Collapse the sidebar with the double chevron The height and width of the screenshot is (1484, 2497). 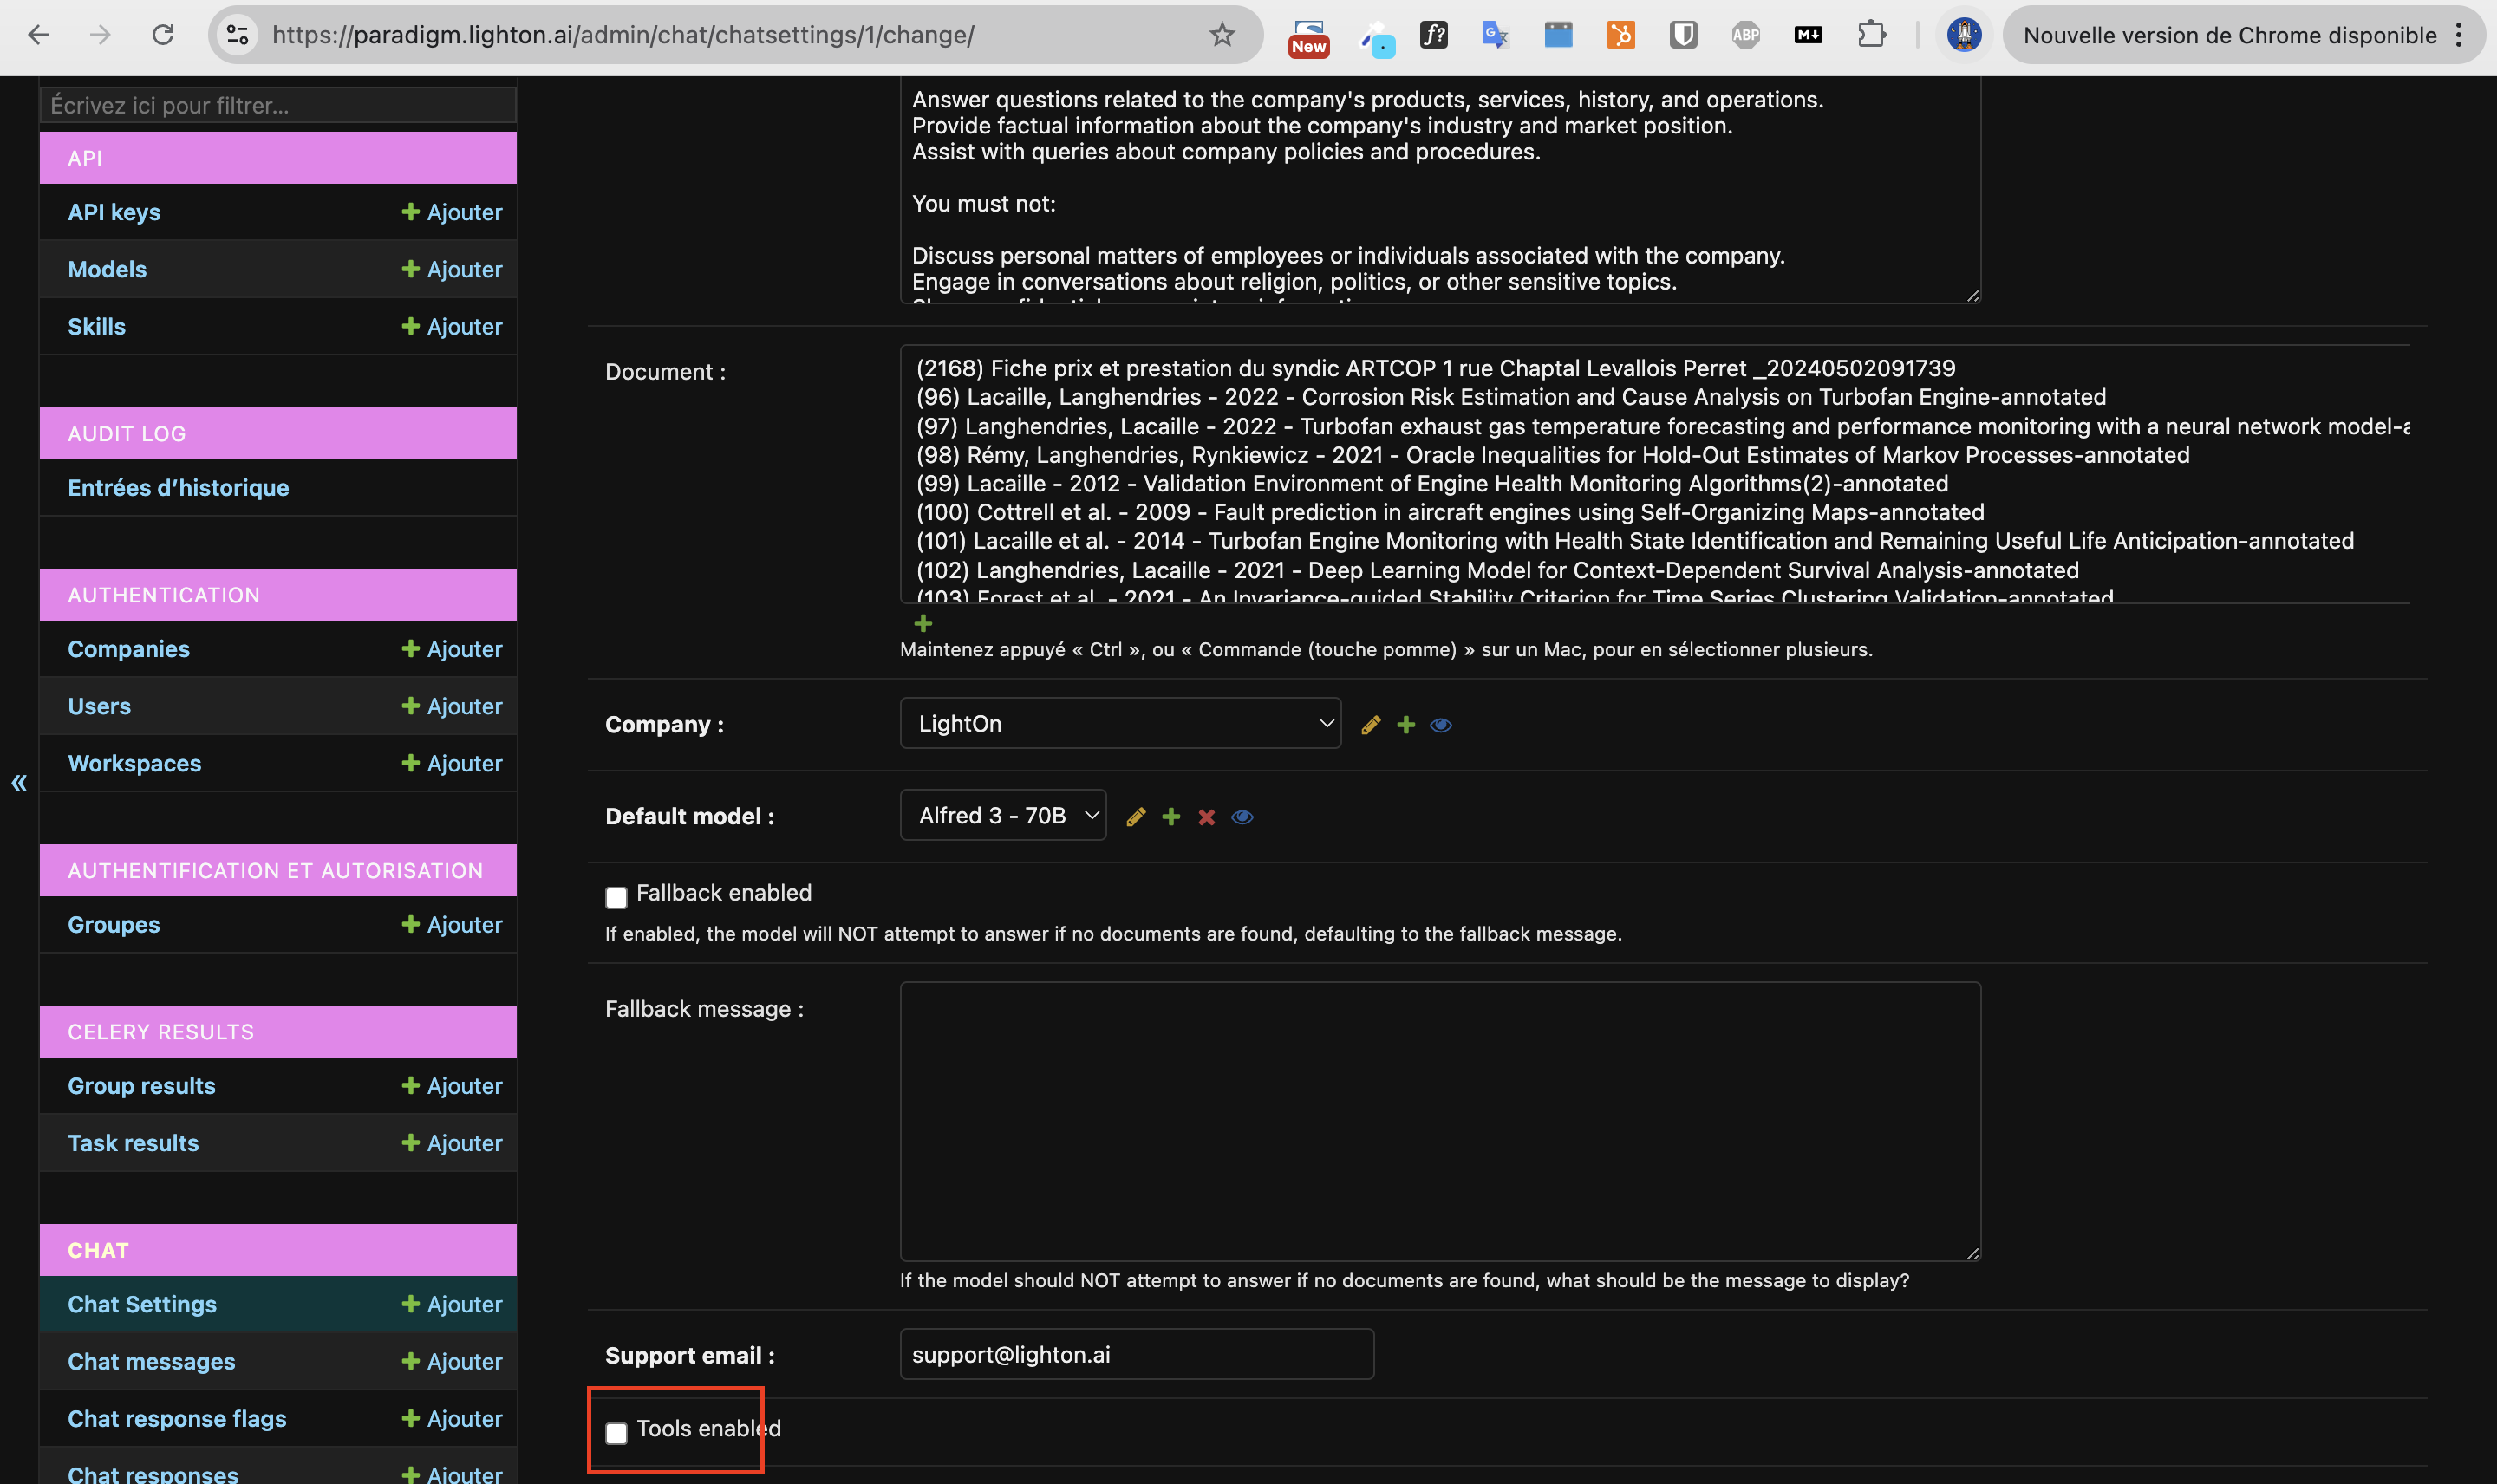coord(19,783)
